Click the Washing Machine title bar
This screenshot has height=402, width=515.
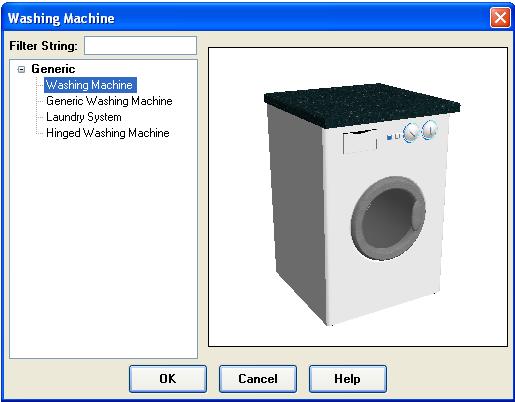coord(247,18)
